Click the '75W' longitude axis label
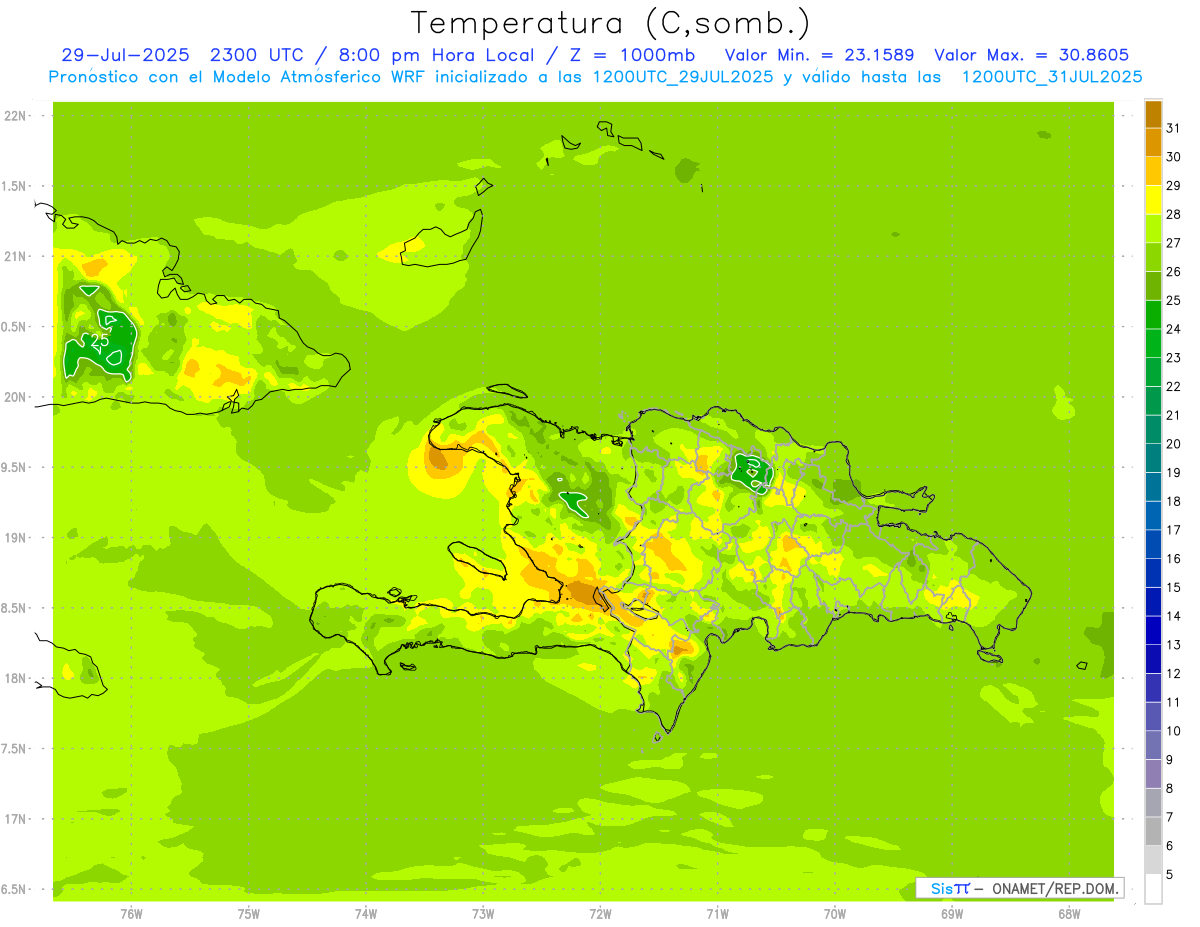Viewport: 1200px width, 927px height. (x=249, y=913)
